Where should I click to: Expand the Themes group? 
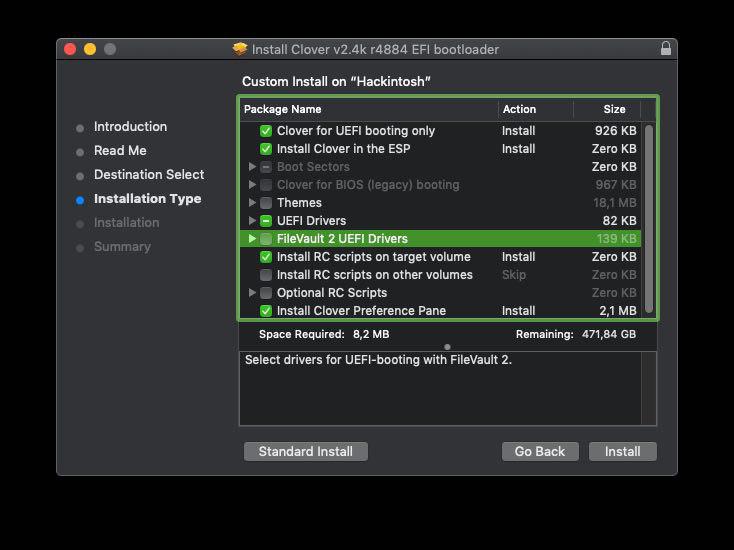[252, 203]
